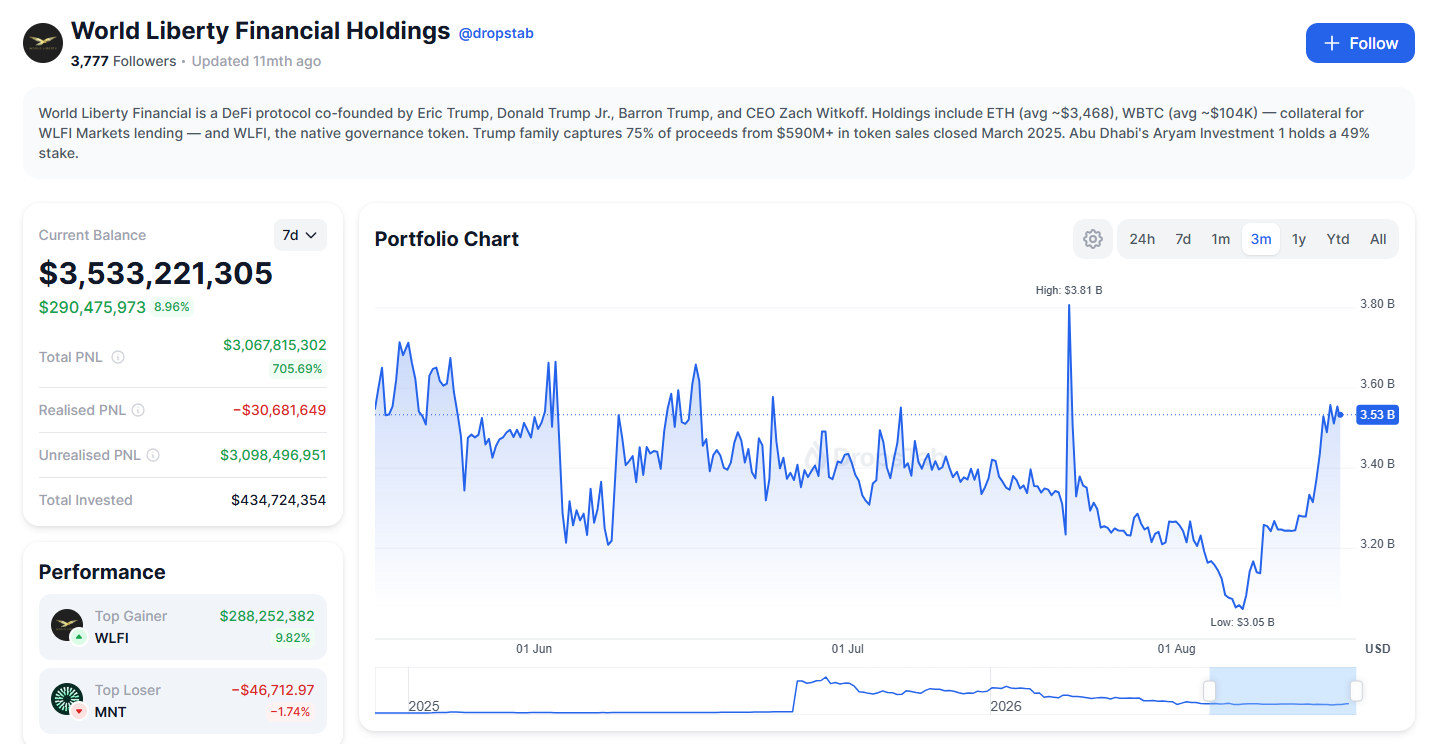Viewport: 1437px width, 744px height.
Task: Click the left range slider handle
Action: point(1209,691)
